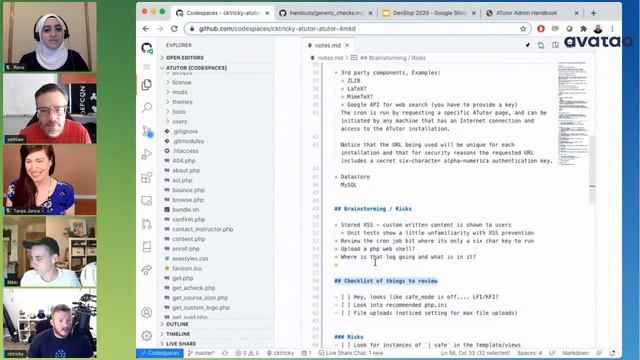The width and height of the screenshot is (640, 360).
Task: Open the GitHub Pull Requests icon in the activity bar
Action: (147, 224)
